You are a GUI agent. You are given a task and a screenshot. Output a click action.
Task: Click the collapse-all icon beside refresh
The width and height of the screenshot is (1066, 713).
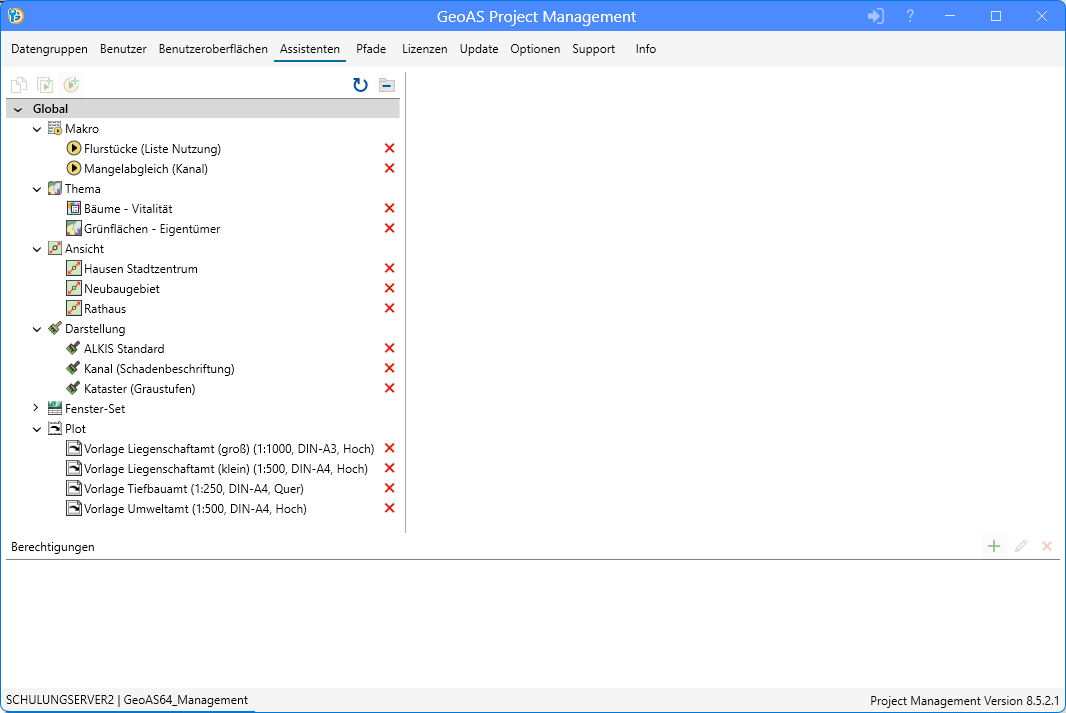pyautogui.click(x=387, y=86)
